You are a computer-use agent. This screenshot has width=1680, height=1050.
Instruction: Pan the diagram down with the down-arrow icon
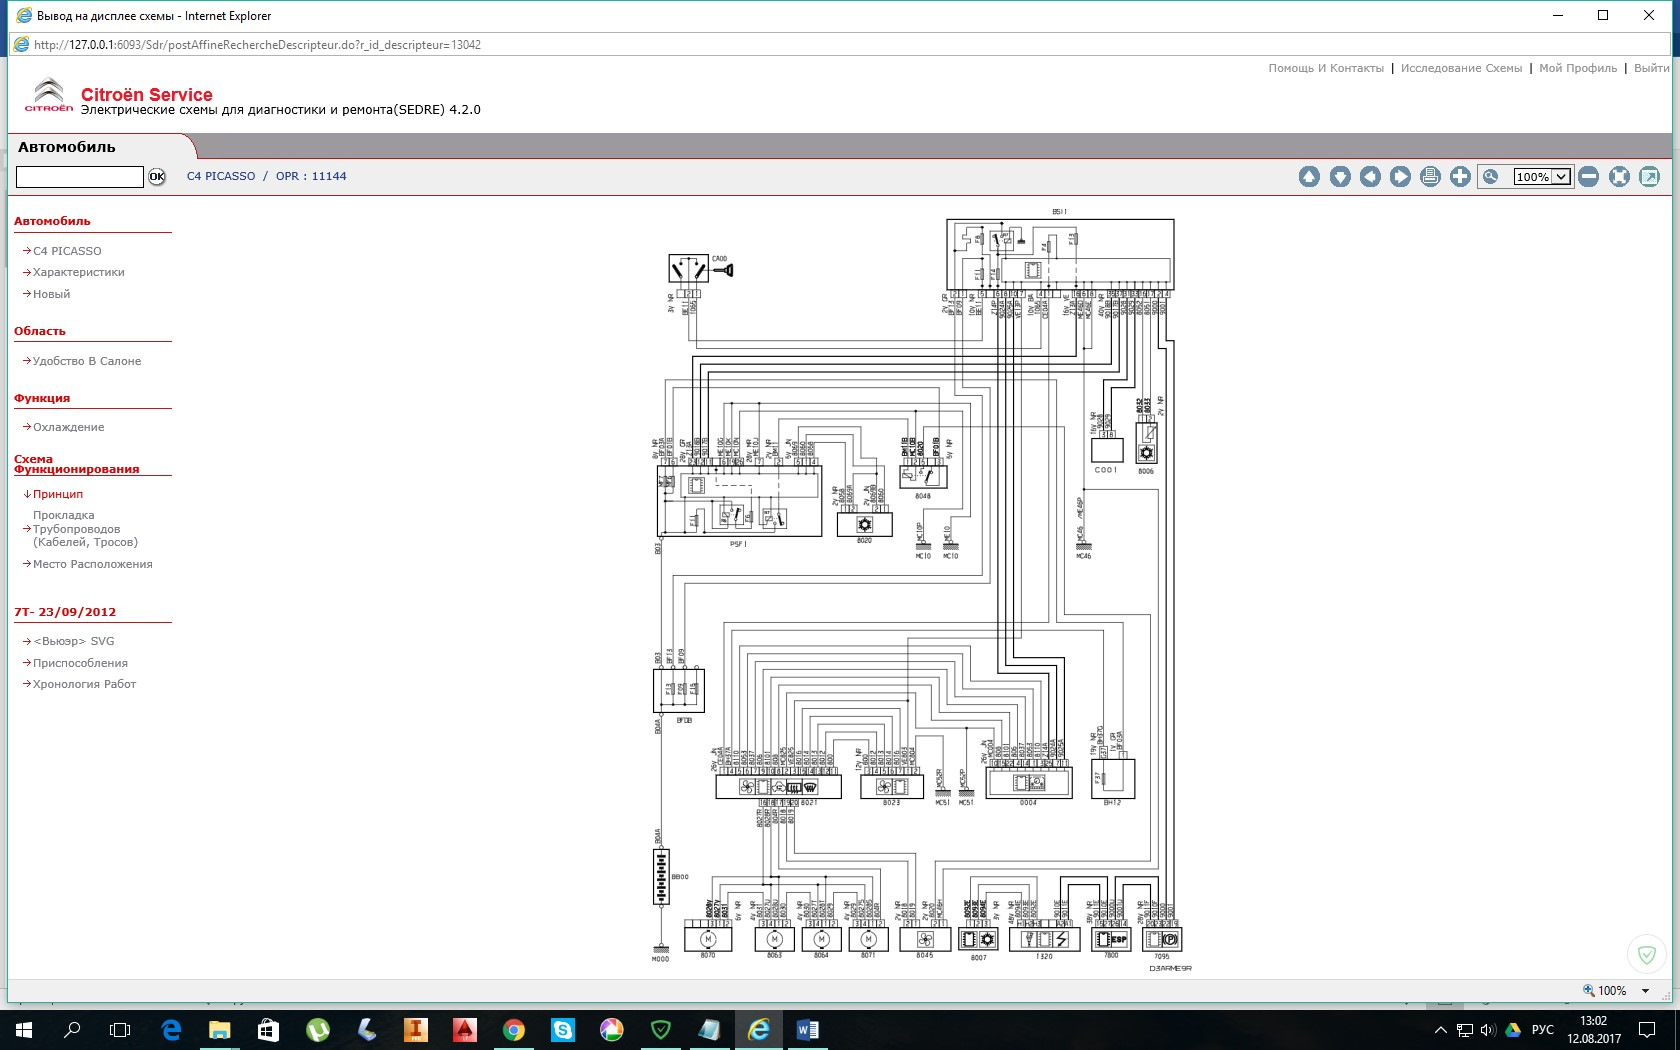tap(1340, 177)
